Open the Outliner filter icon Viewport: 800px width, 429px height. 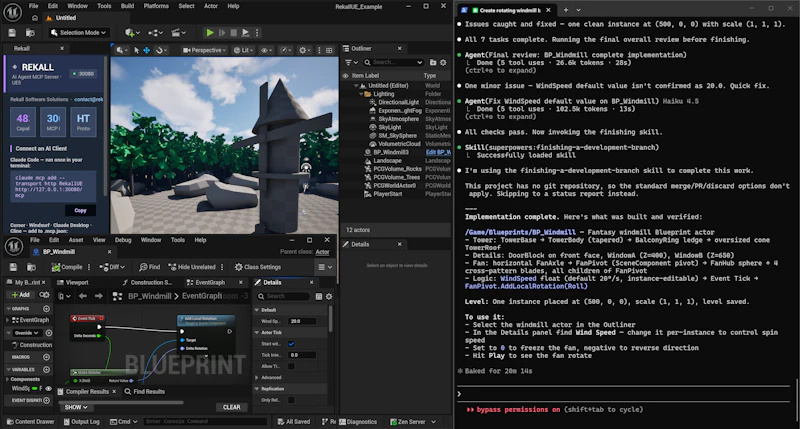pos(351,62)
